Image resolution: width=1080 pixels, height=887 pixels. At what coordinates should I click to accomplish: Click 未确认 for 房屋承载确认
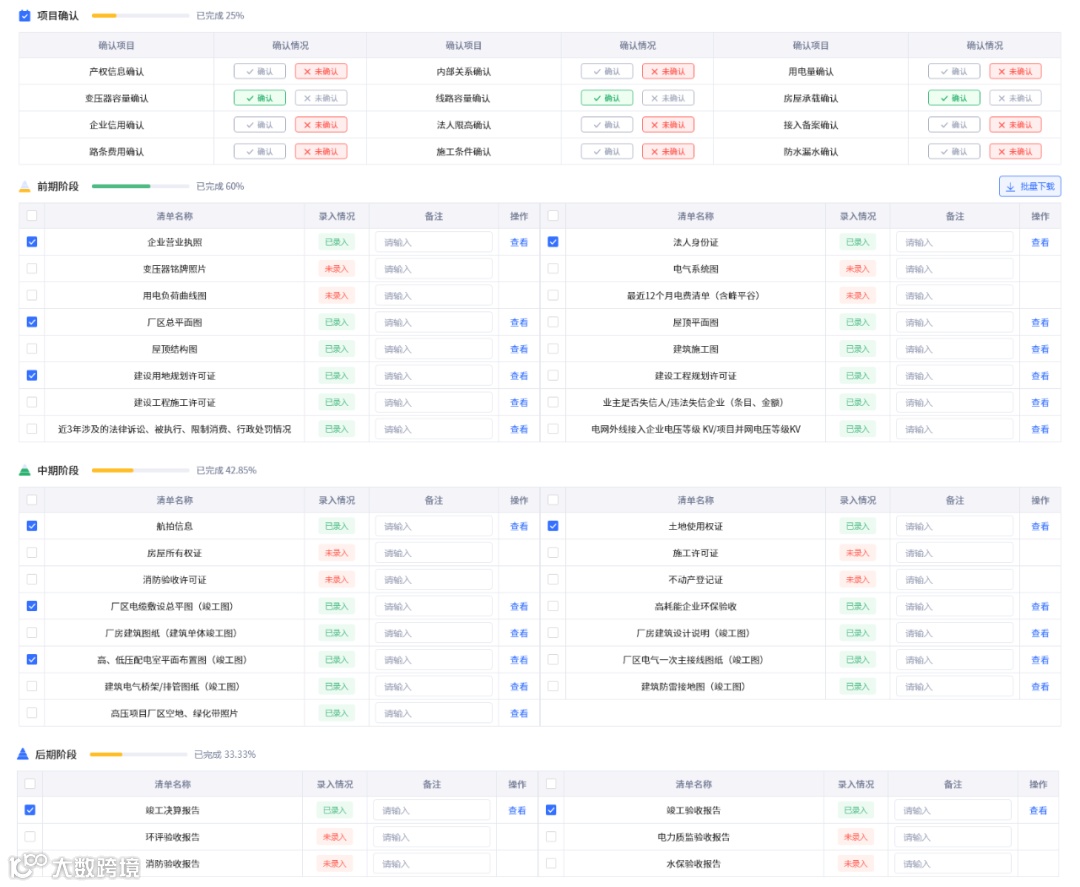pyautogui.click(x=1015, y=98)
